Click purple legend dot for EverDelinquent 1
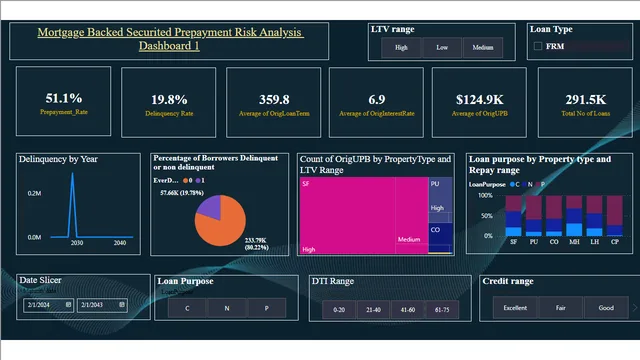Screen dimensions: 640x360 [198, 180]
